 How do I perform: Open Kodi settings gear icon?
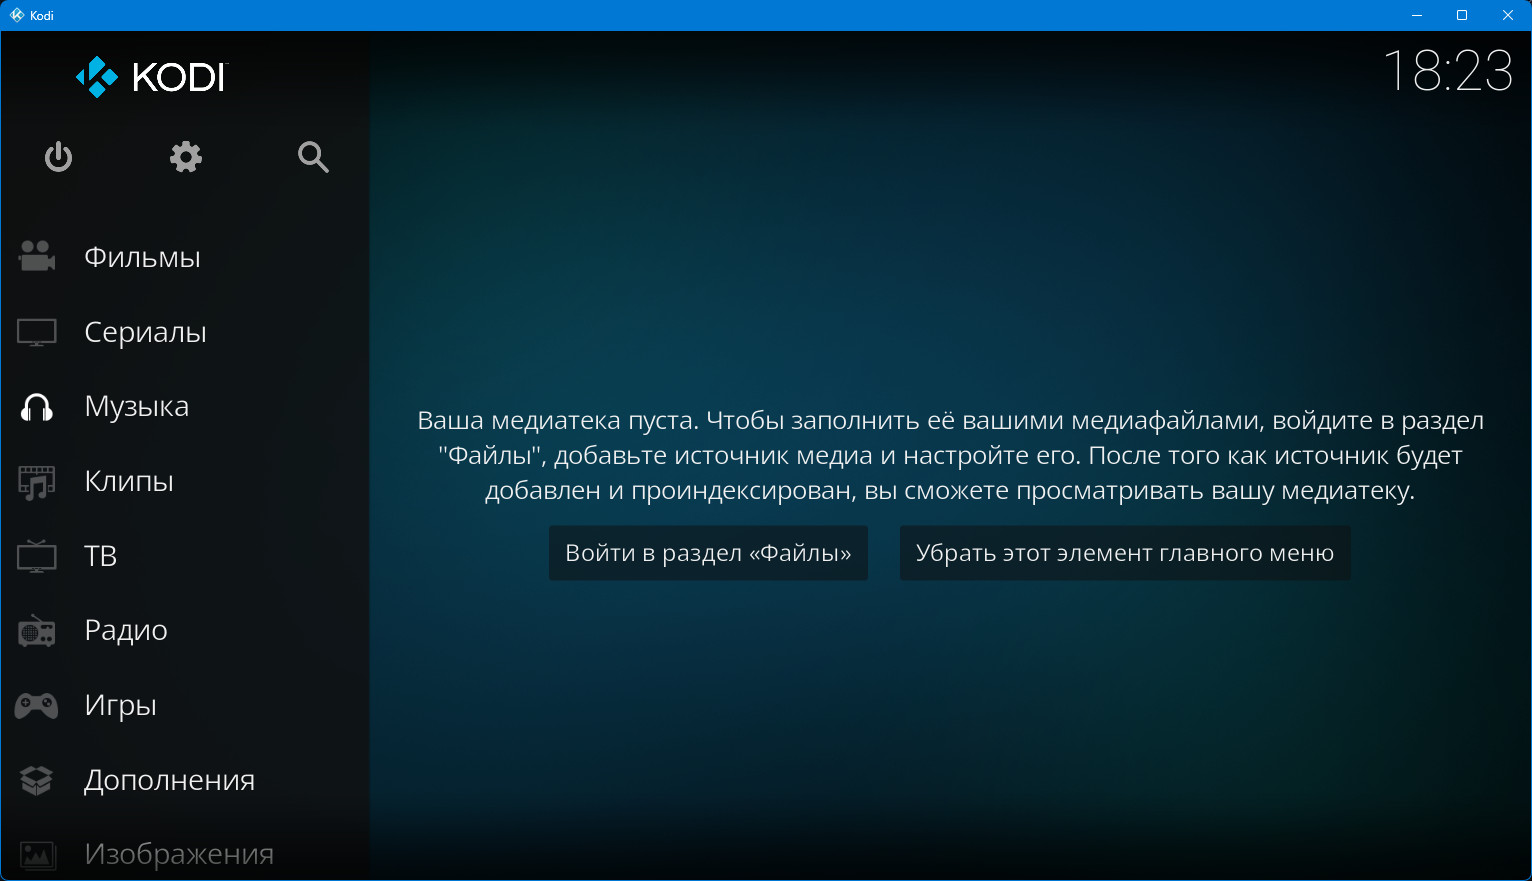(x=186, y=157)
